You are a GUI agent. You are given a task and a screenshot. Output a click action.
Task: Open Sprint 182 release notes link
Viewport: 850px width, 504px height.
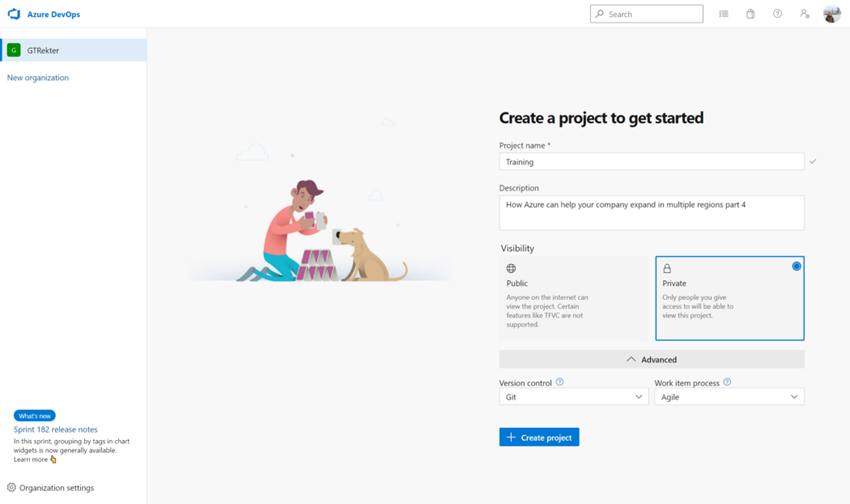click(x=56, y=429)
